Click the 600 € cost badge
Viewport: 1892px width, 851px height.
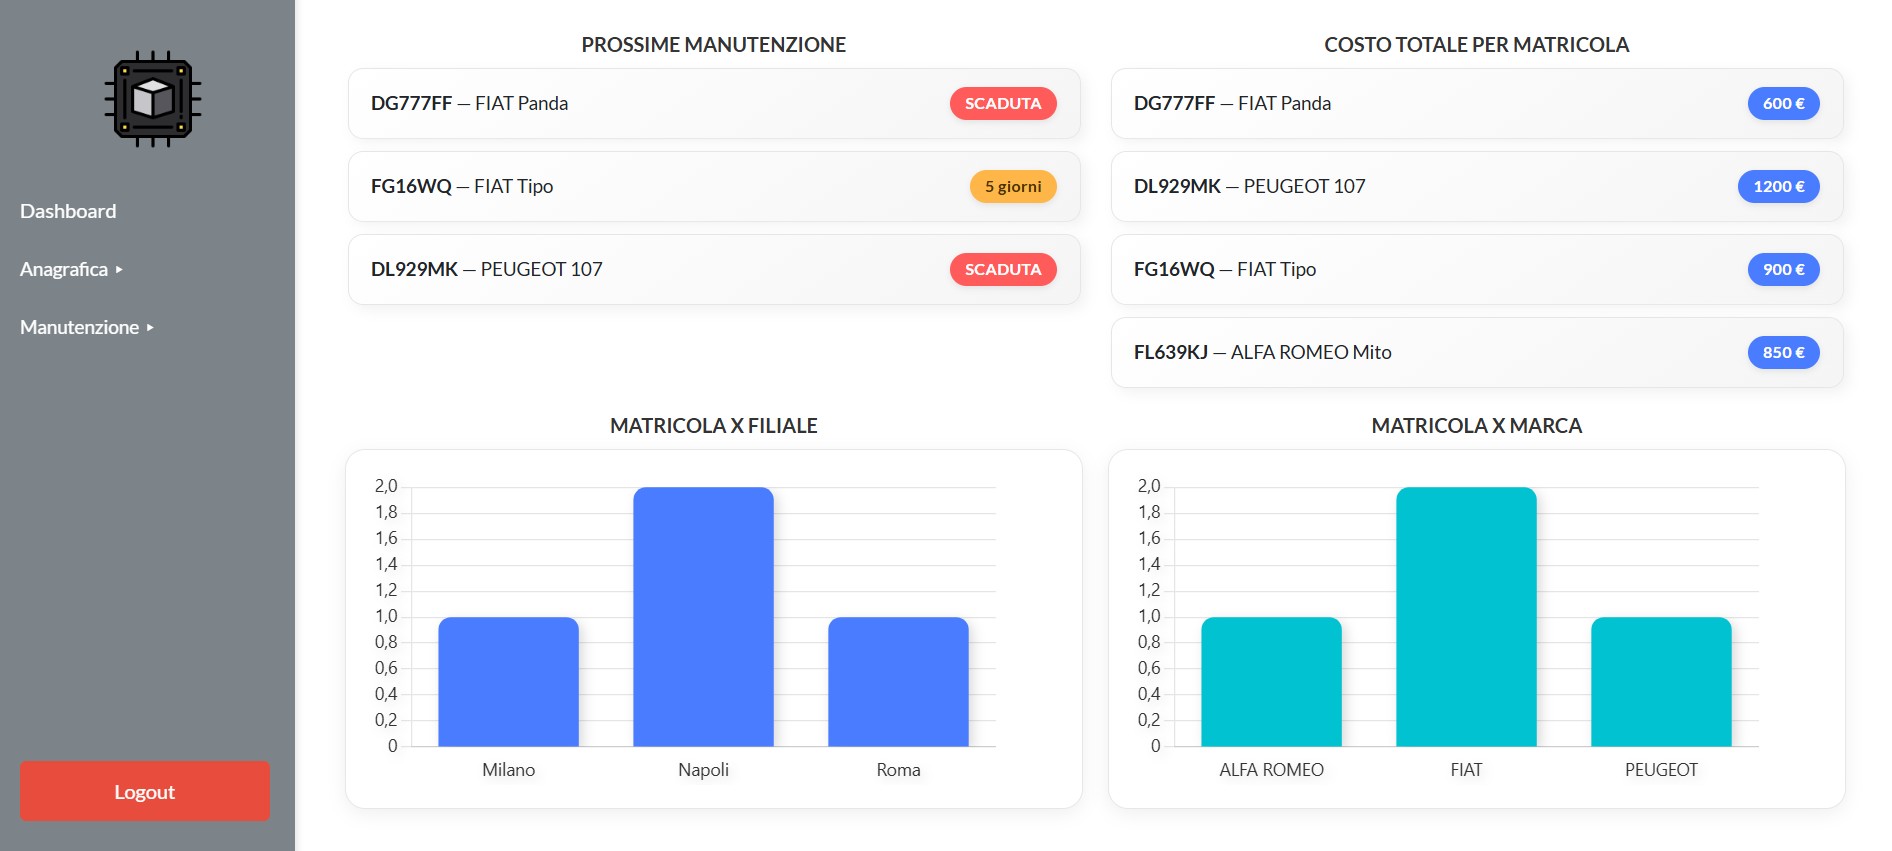[1783, 103]
